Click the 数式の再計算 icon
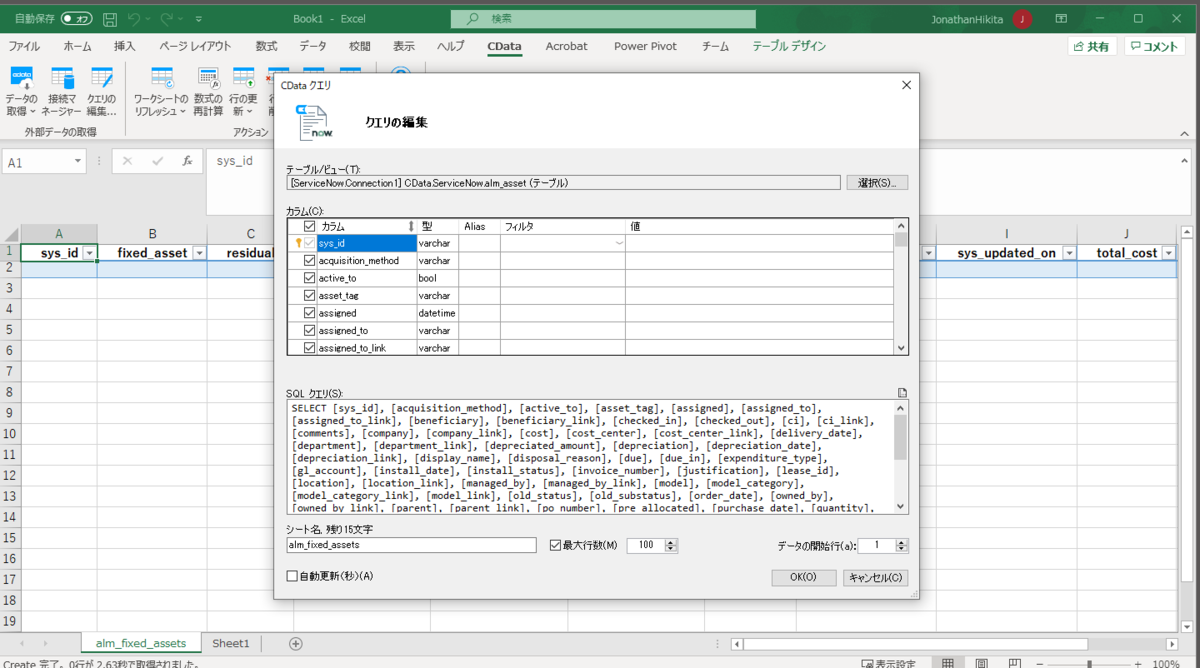The height and width of the screenshot is (668, 1200). click(x=208, y=89)
